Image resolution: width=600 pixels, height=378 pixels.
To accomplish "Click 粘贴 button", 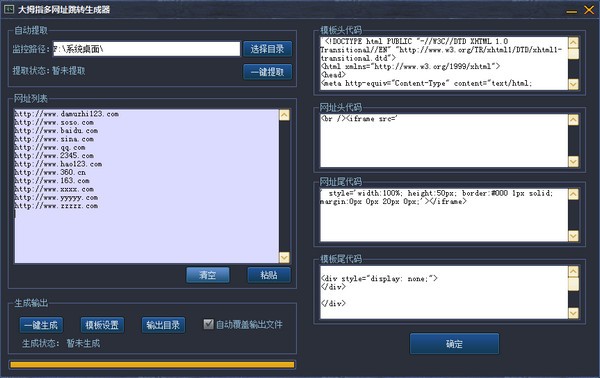I will point(269,275).
